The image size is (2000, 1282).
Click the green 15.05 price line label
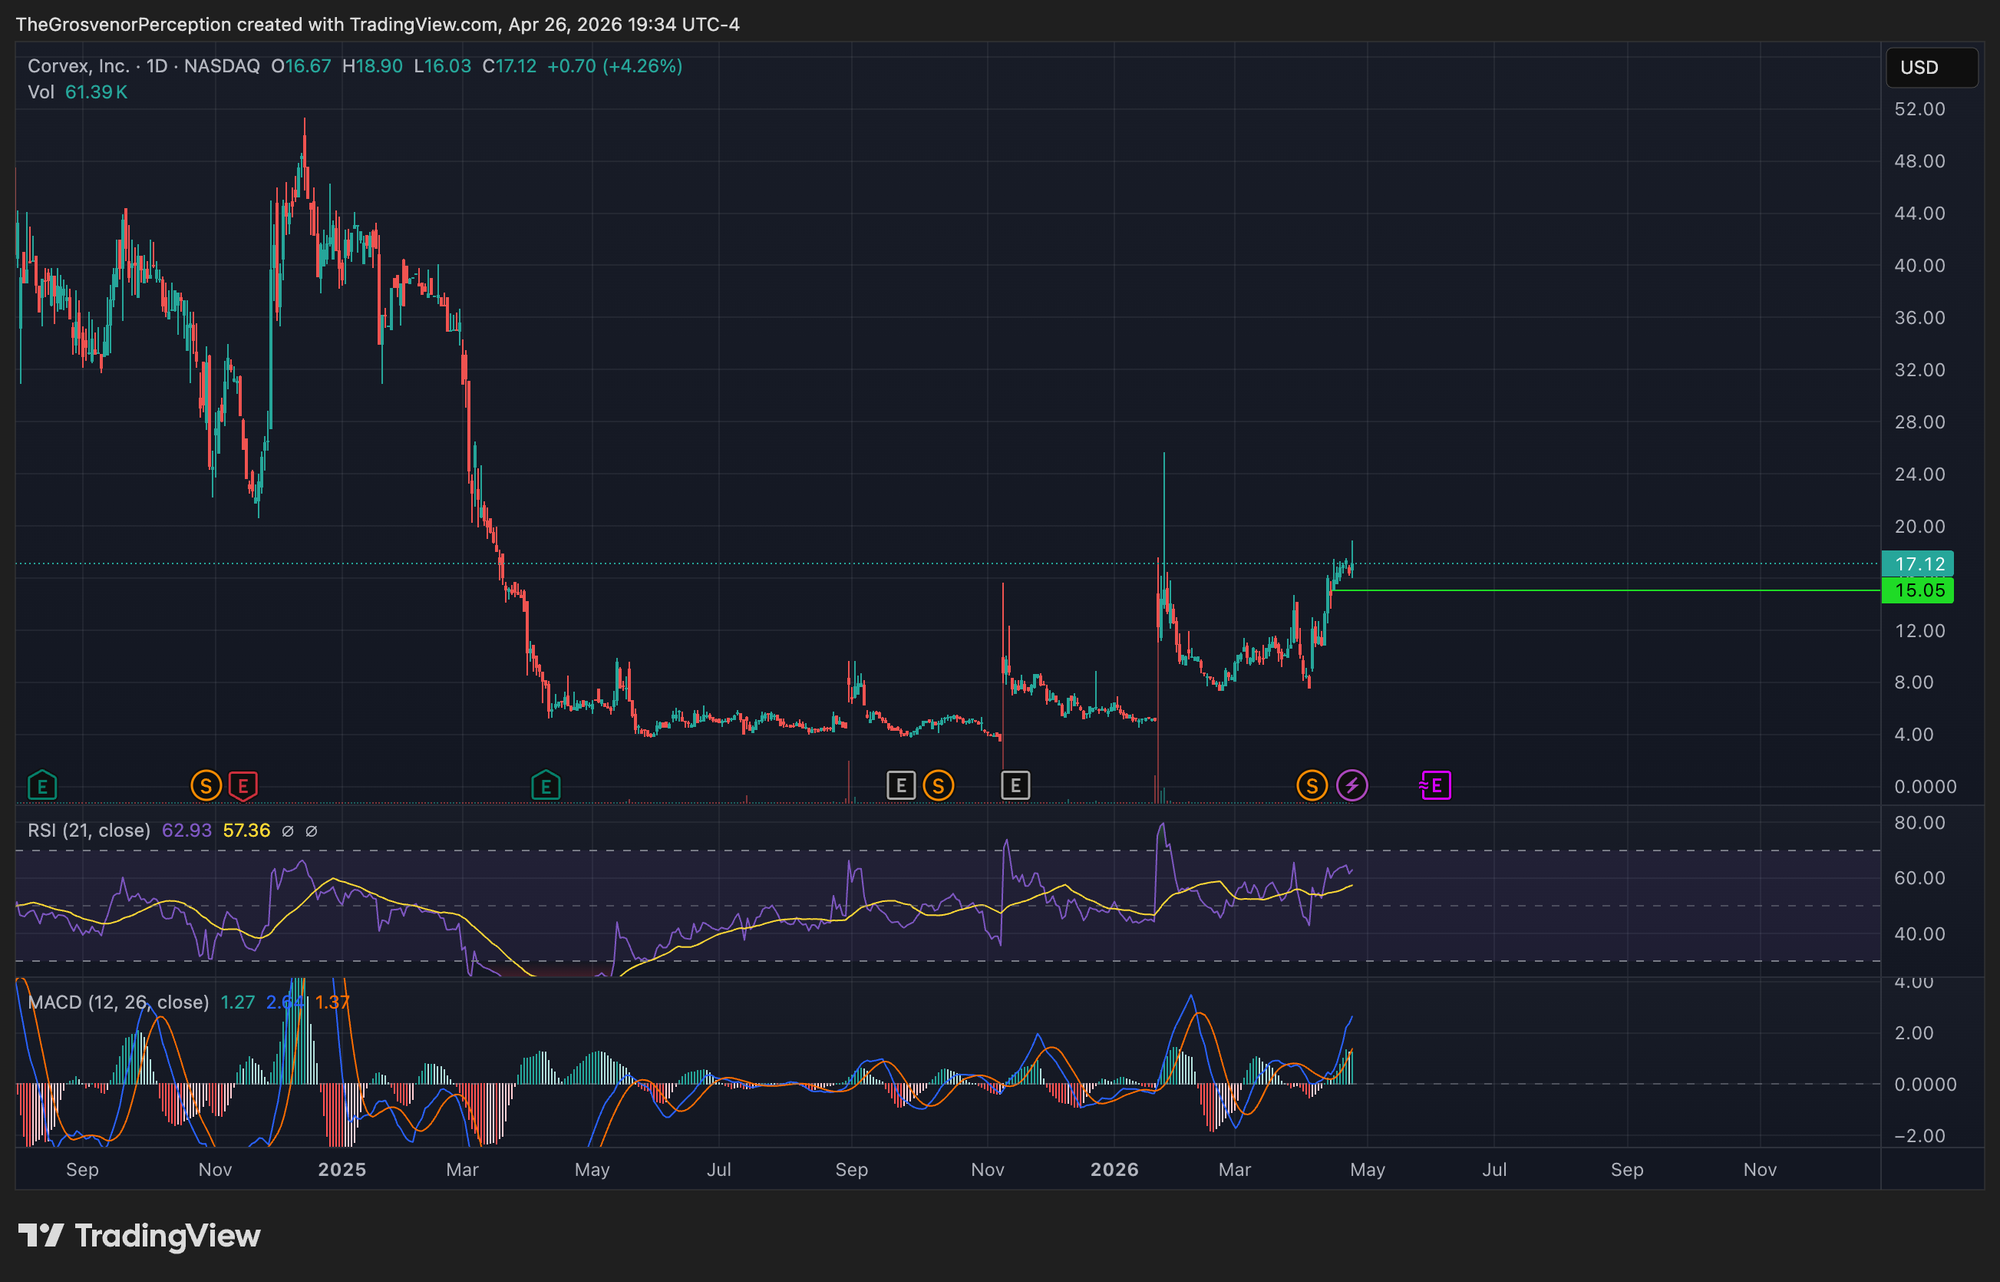pos(1918,591)
